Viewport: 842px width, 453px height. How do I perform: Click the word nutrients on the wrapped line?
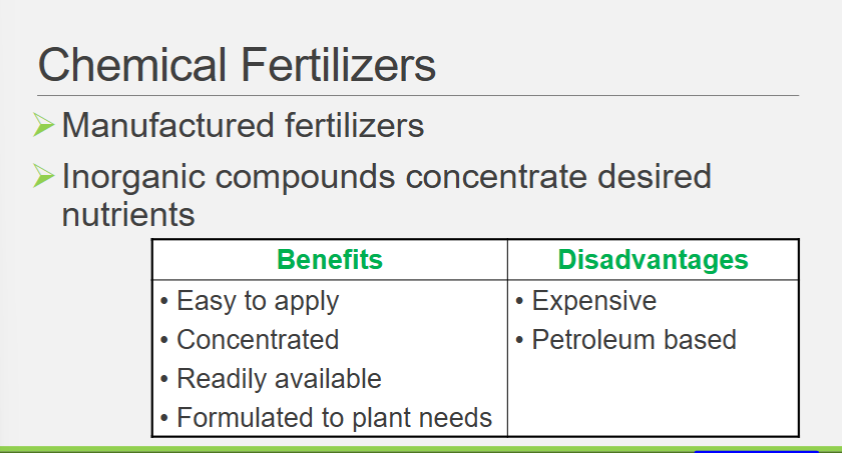click(128, 214)
